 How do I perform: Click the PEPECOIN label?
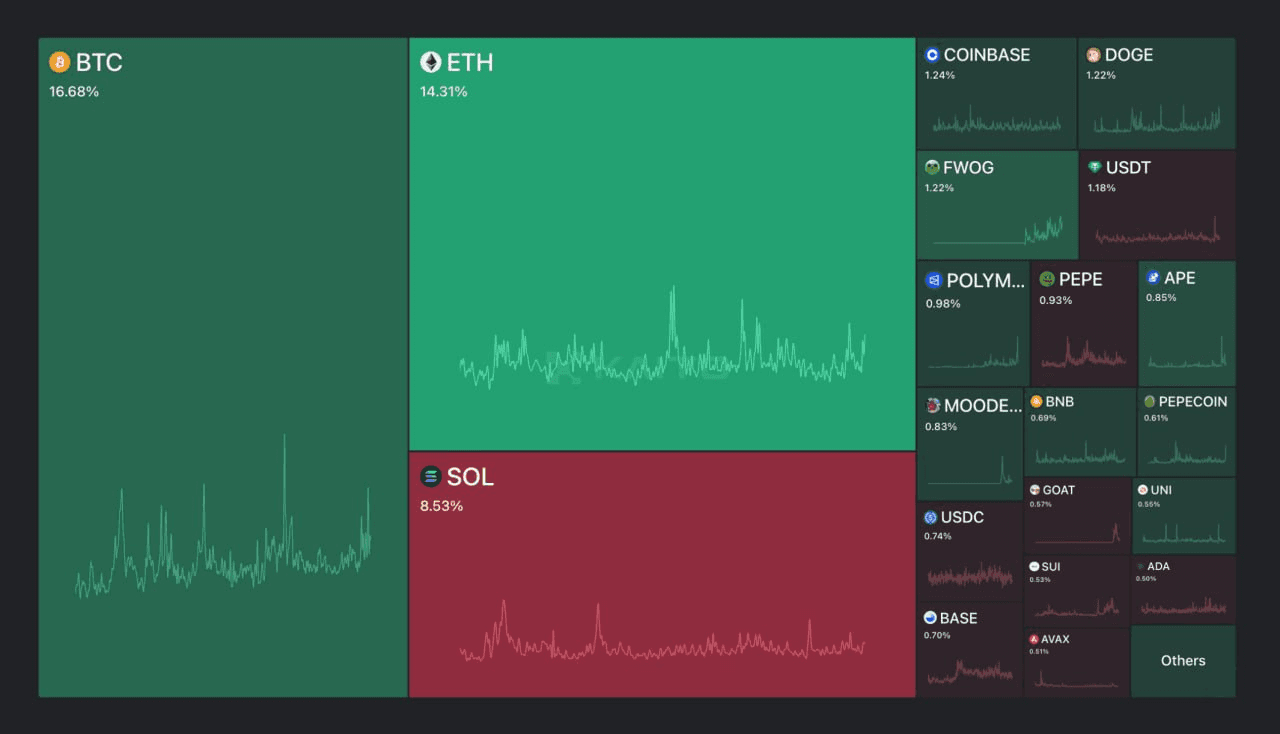(1193, 401)
